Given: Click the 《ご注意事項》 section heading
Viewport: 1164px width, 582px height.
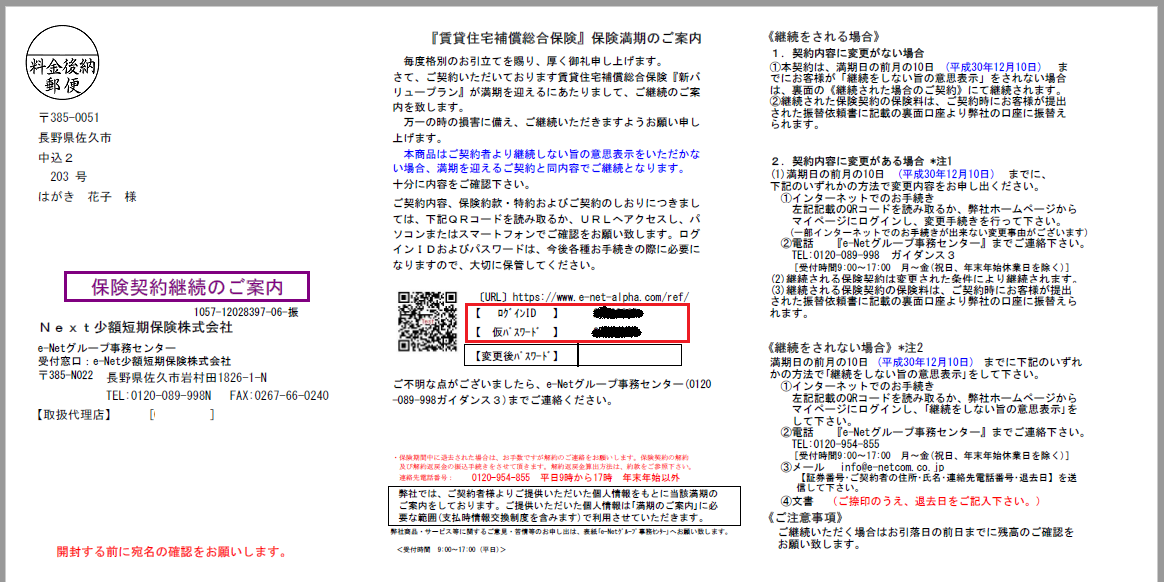Looking at the screenshot, I should [808, 516].
